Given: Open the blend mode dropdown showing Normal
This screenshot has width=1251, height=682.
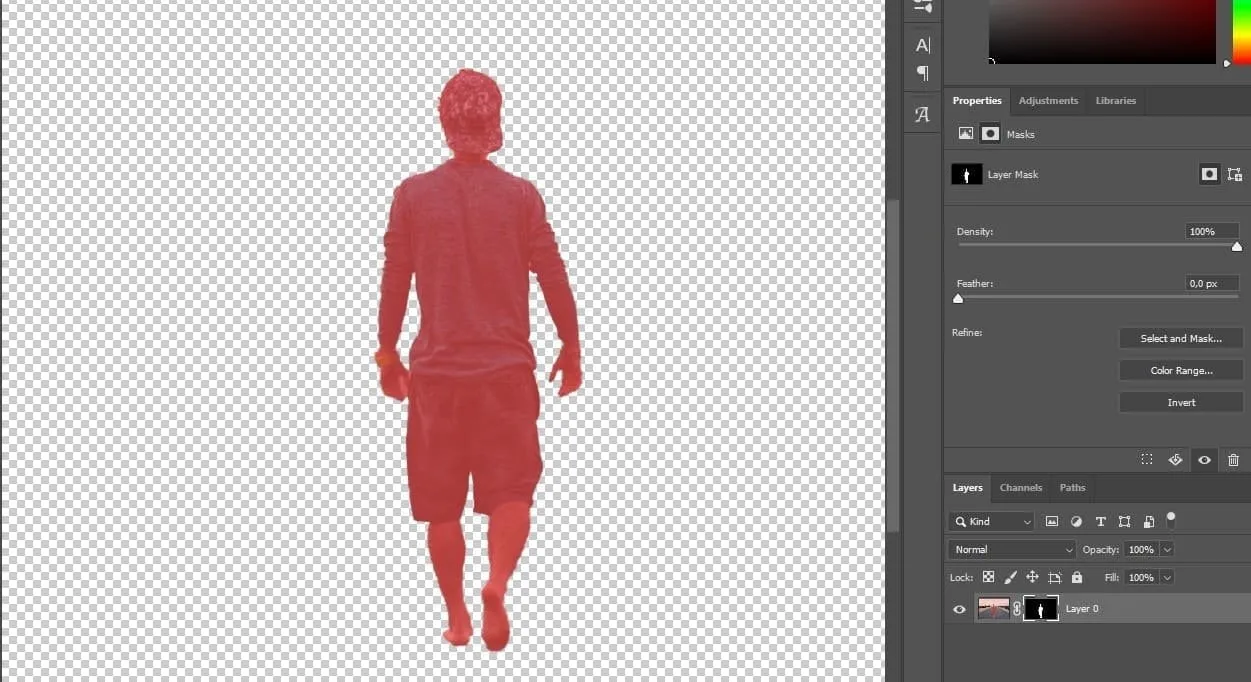Looking at the screenshot, I should (x=1011, y=549).
